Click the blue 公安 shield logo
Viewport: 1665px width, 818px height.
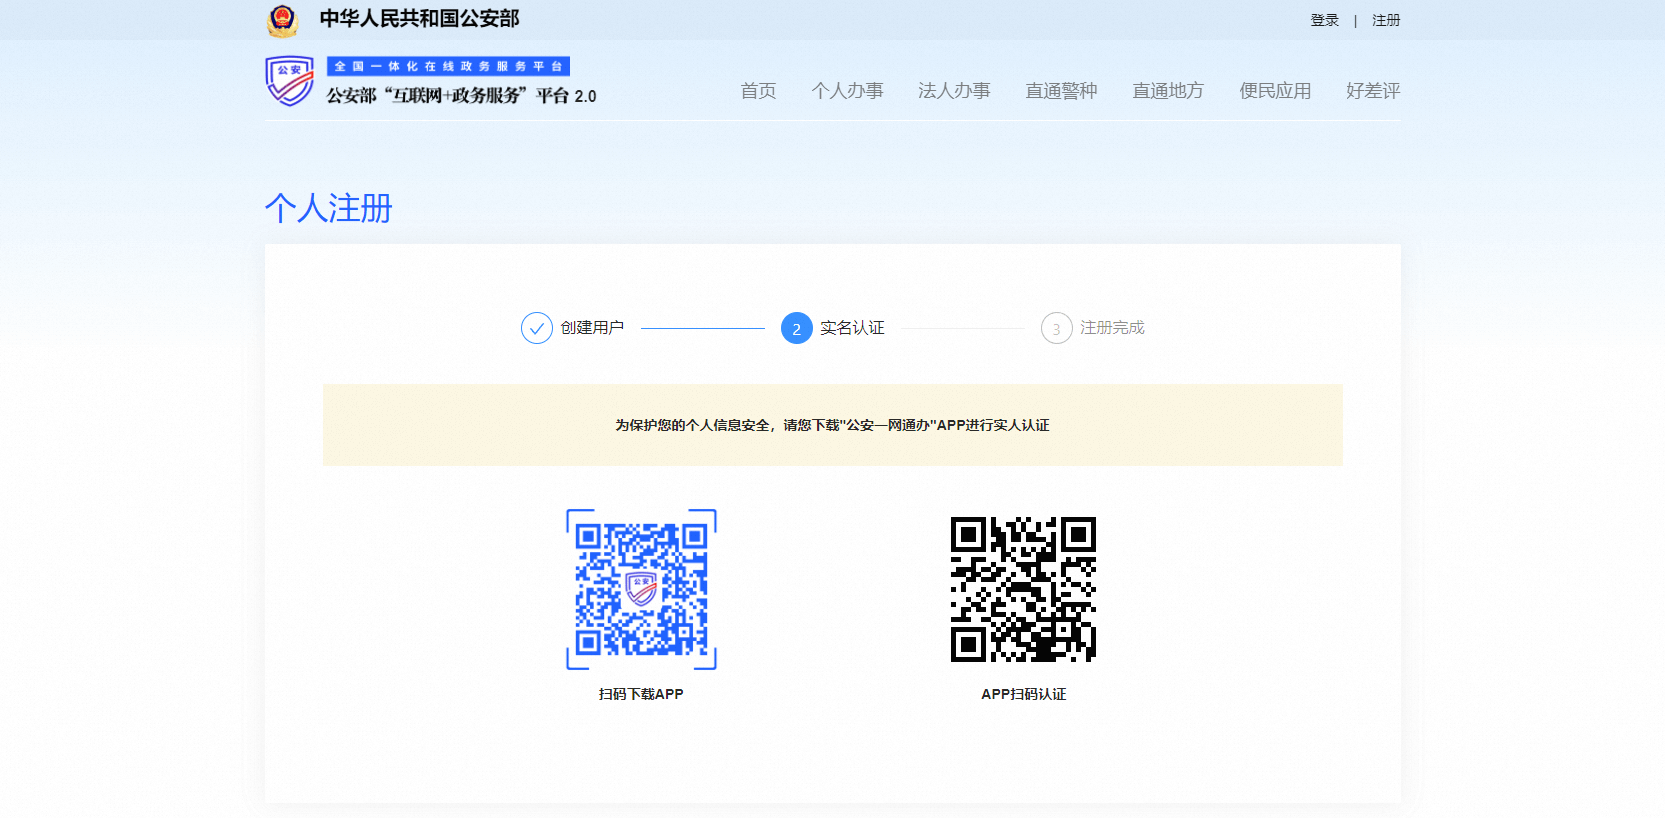pos(290,81)
